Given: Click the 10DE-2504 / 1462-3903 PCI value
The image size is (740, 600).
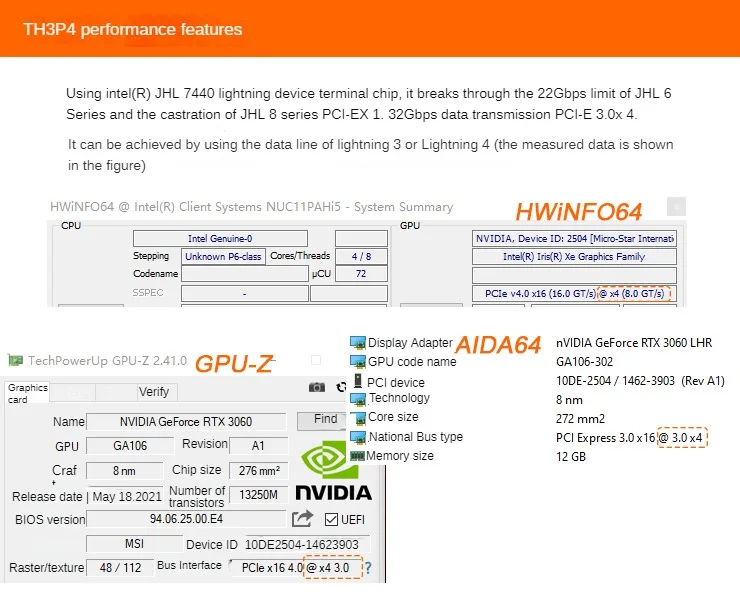Looking at the screenshot, I should click(x=640, y=381).
